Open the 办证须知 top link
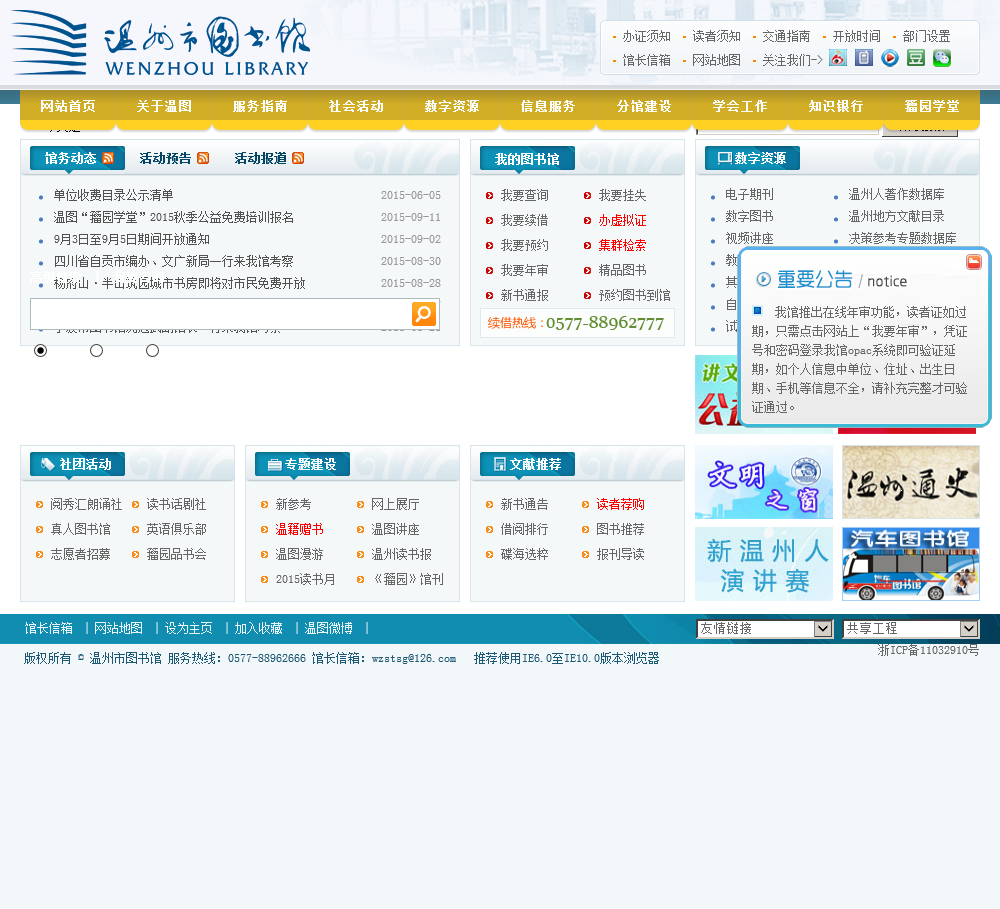This screenshot has height=909, width=1000. coord(646,36)
